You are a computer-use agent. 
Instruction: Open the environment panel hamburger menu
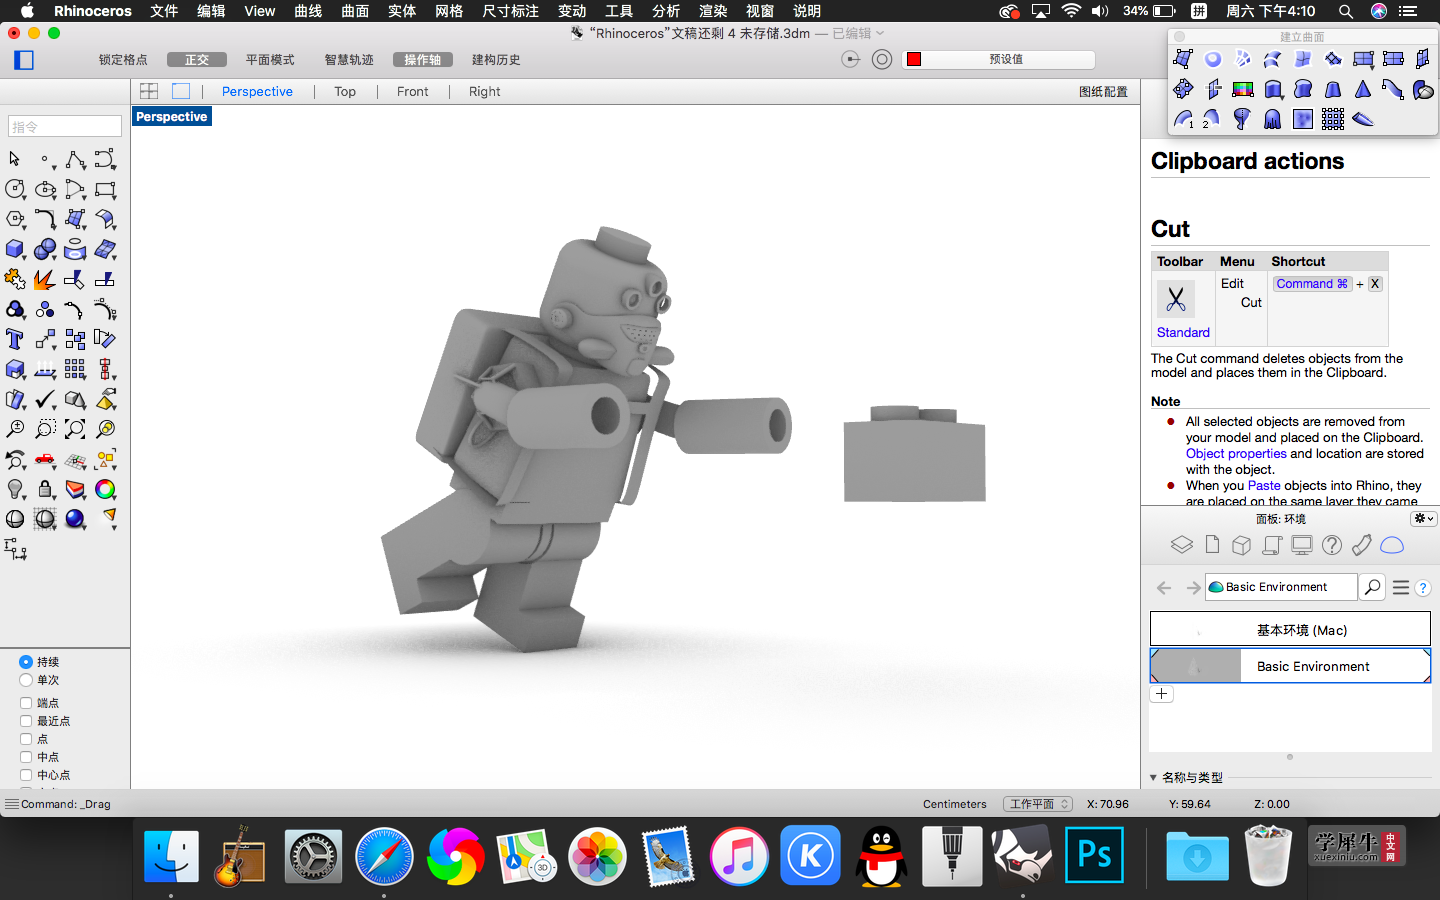[x=1401, y=588]
